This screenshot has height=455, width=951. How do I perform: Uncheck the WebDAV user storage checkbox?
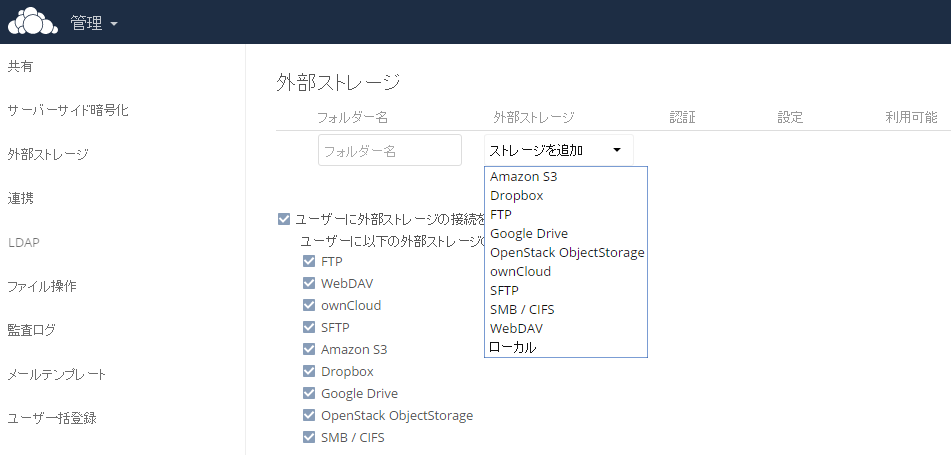[309, 283]
